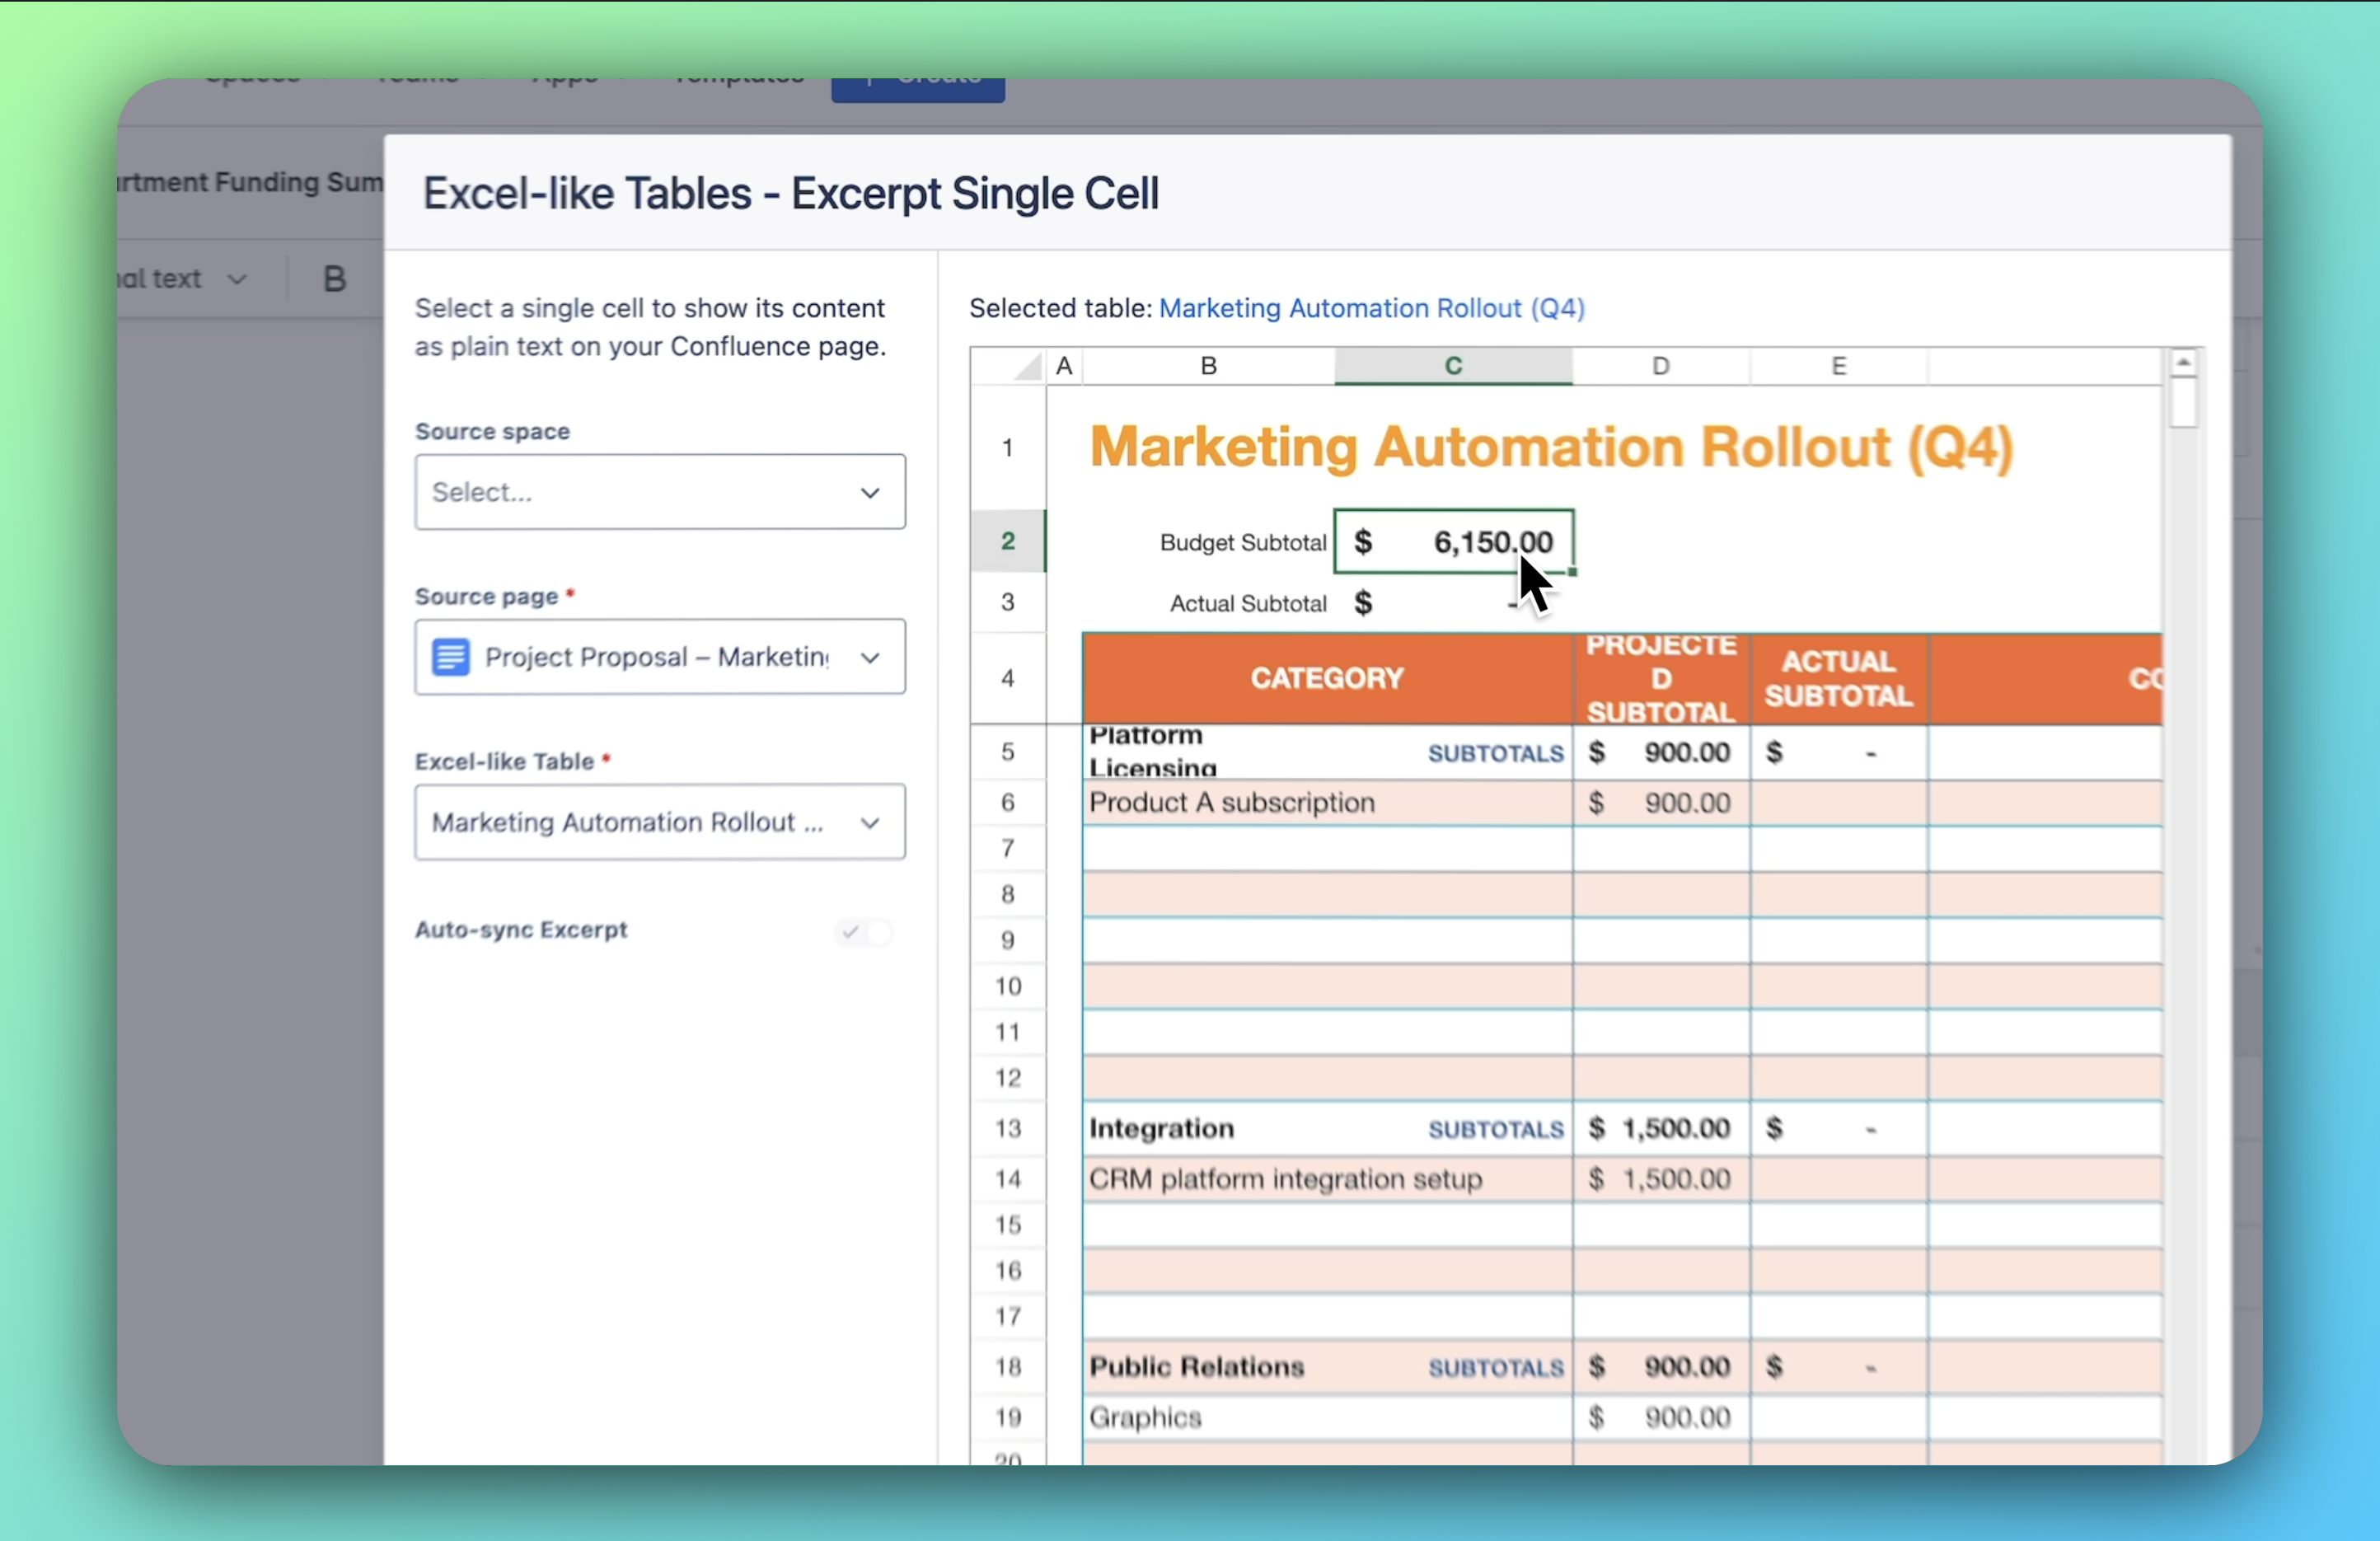Image resolution: width=2380 pixels, height=1541 pixels.
Task: Select column E header
Action: (x=1838, y=366)
